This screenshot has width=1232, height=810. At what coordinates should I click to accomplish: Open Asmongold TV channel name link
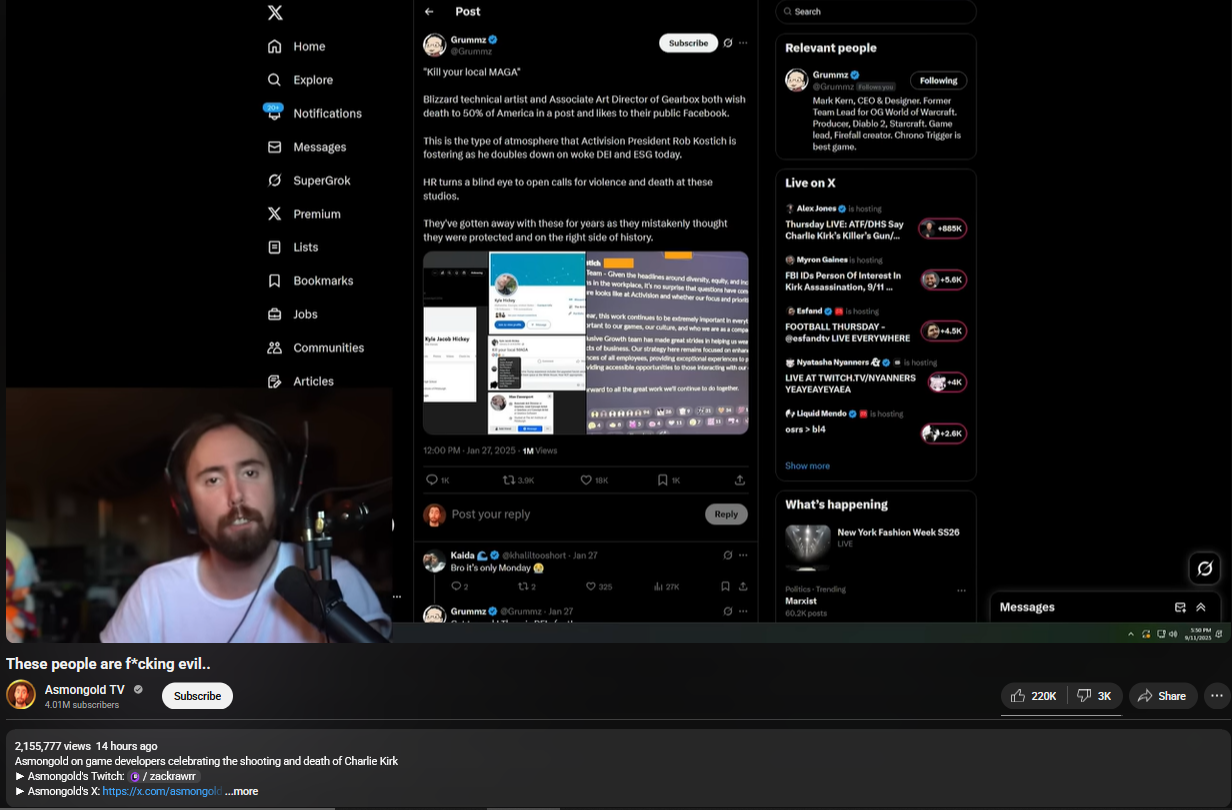pyautogui.click(x=85, y=690)
